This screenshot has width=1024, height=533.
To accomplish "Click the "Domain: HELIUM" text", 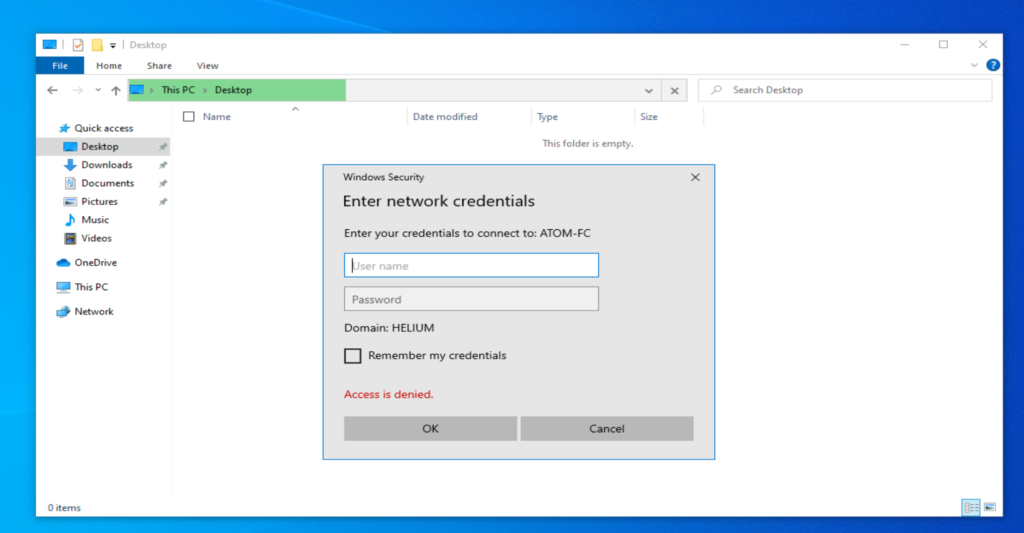I will (x=389, y=328).
